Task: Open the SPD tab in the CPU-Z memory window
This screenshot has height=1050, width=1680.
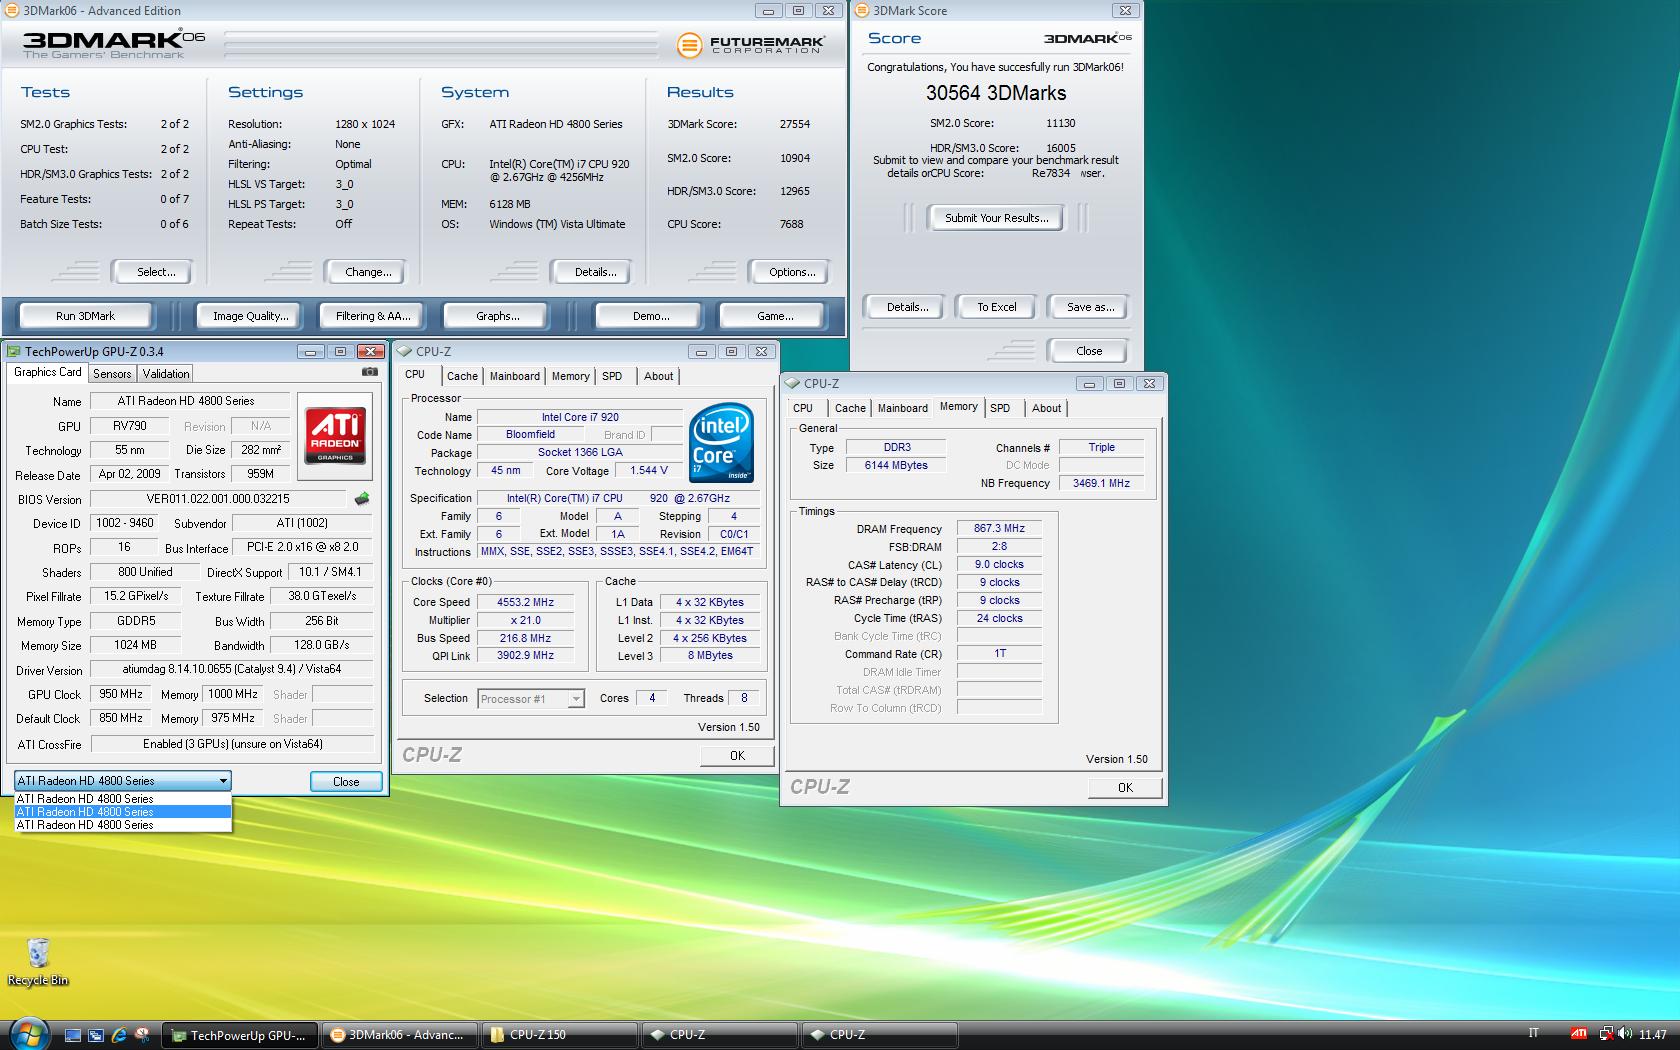Action: (1000, 408)
